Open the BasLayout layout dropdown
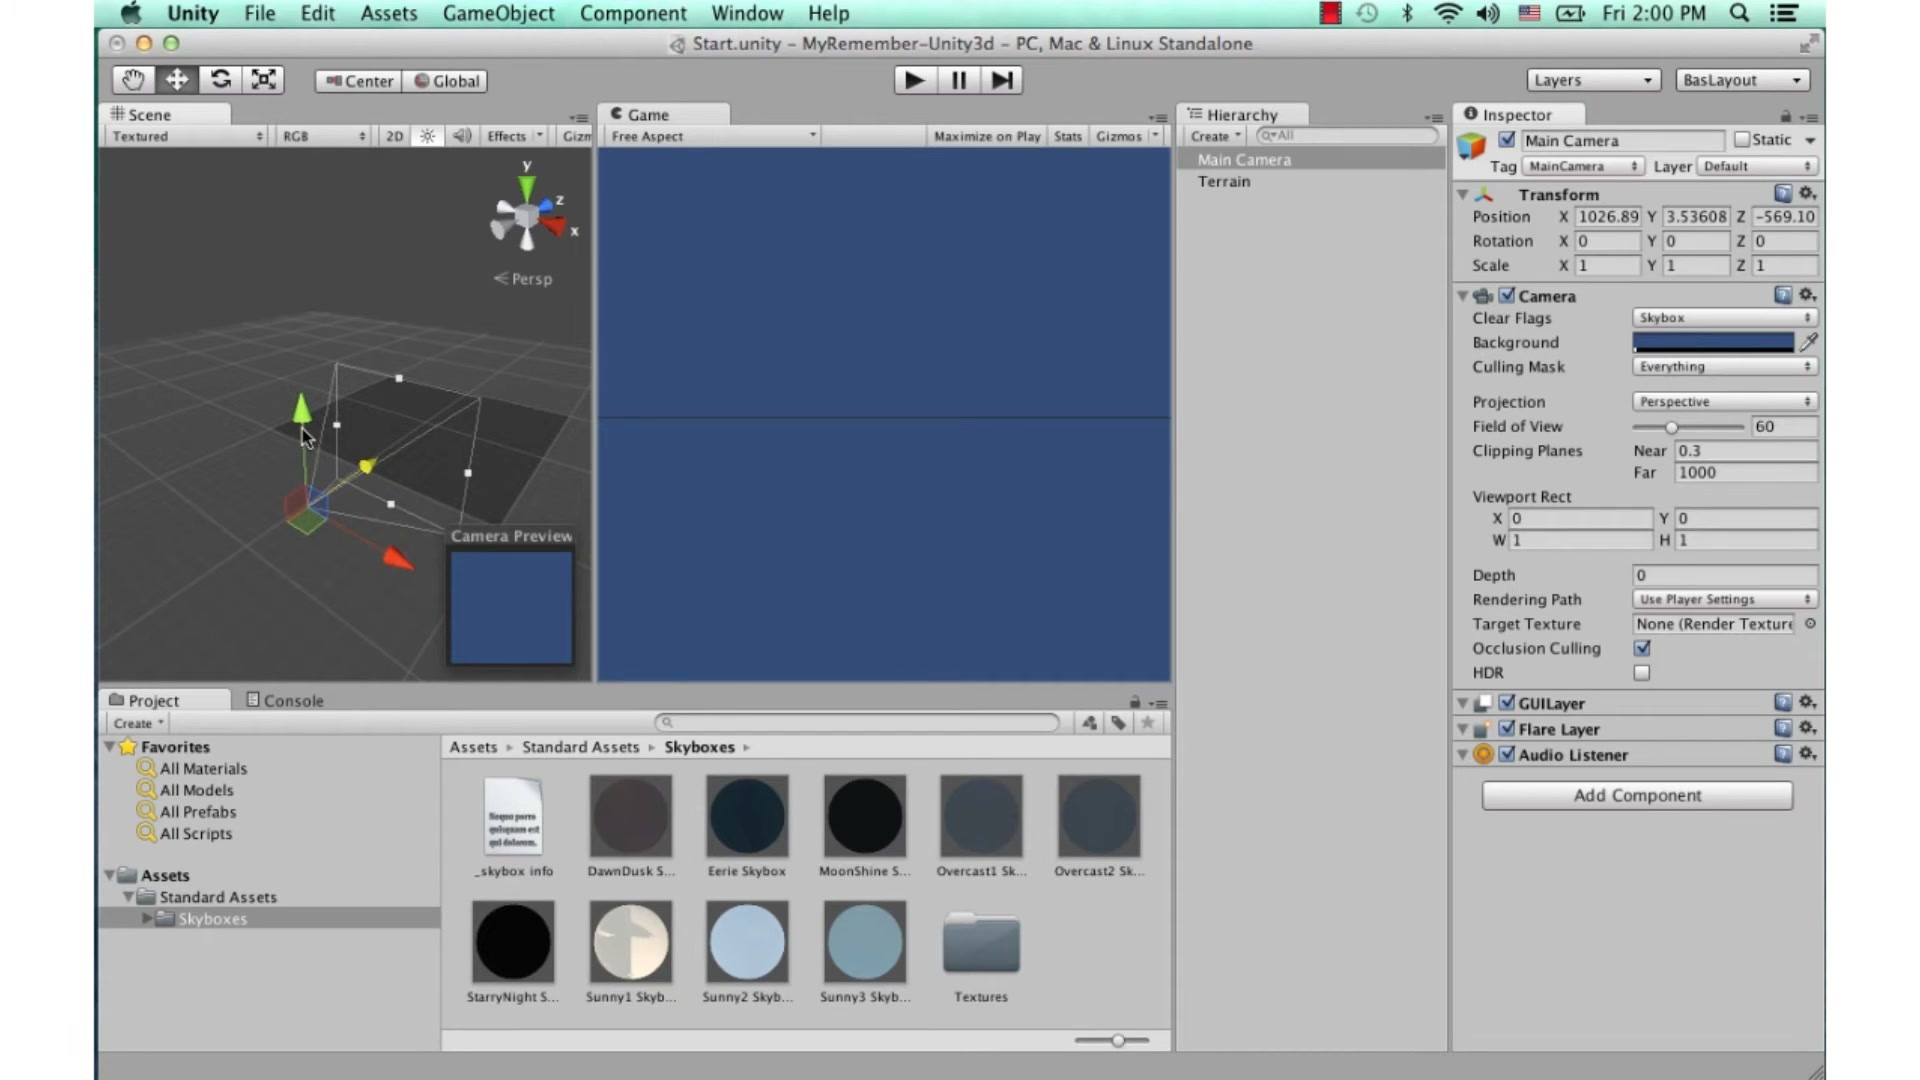The image size is (1920, 1080). click(1742, 80)
